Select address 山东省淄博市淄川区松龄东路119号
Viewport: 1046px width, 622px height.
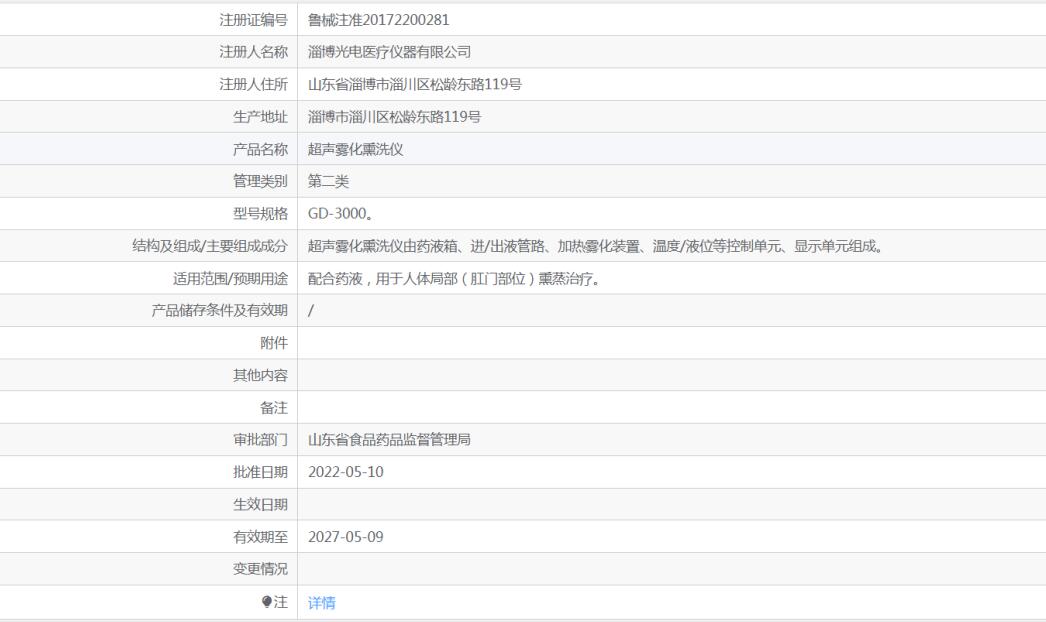pyautogui.click(x=414, y=84)
